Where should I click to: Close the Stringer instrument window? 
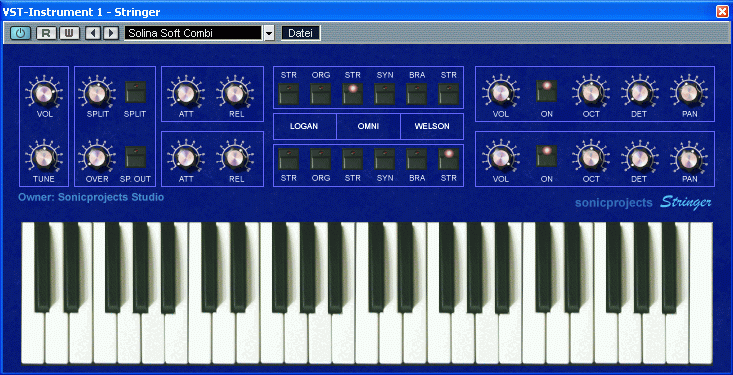pos(723,12)
